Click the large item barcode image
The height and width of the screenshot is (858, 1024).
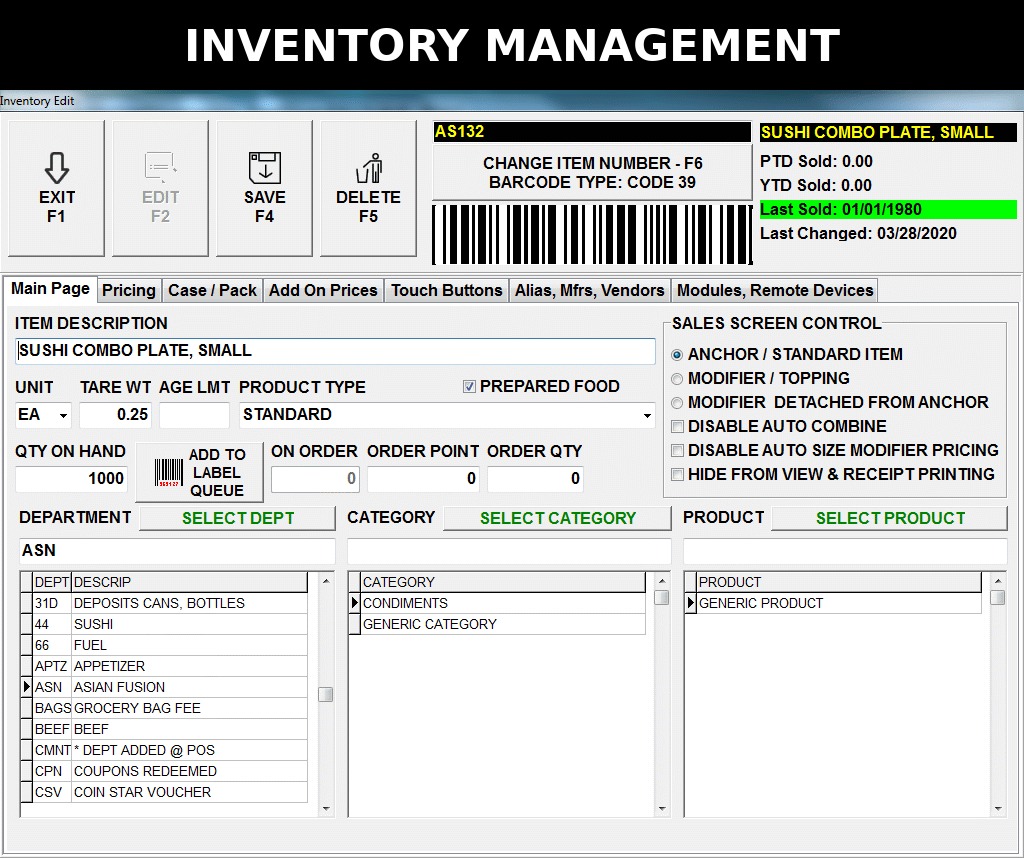[592, 234]
